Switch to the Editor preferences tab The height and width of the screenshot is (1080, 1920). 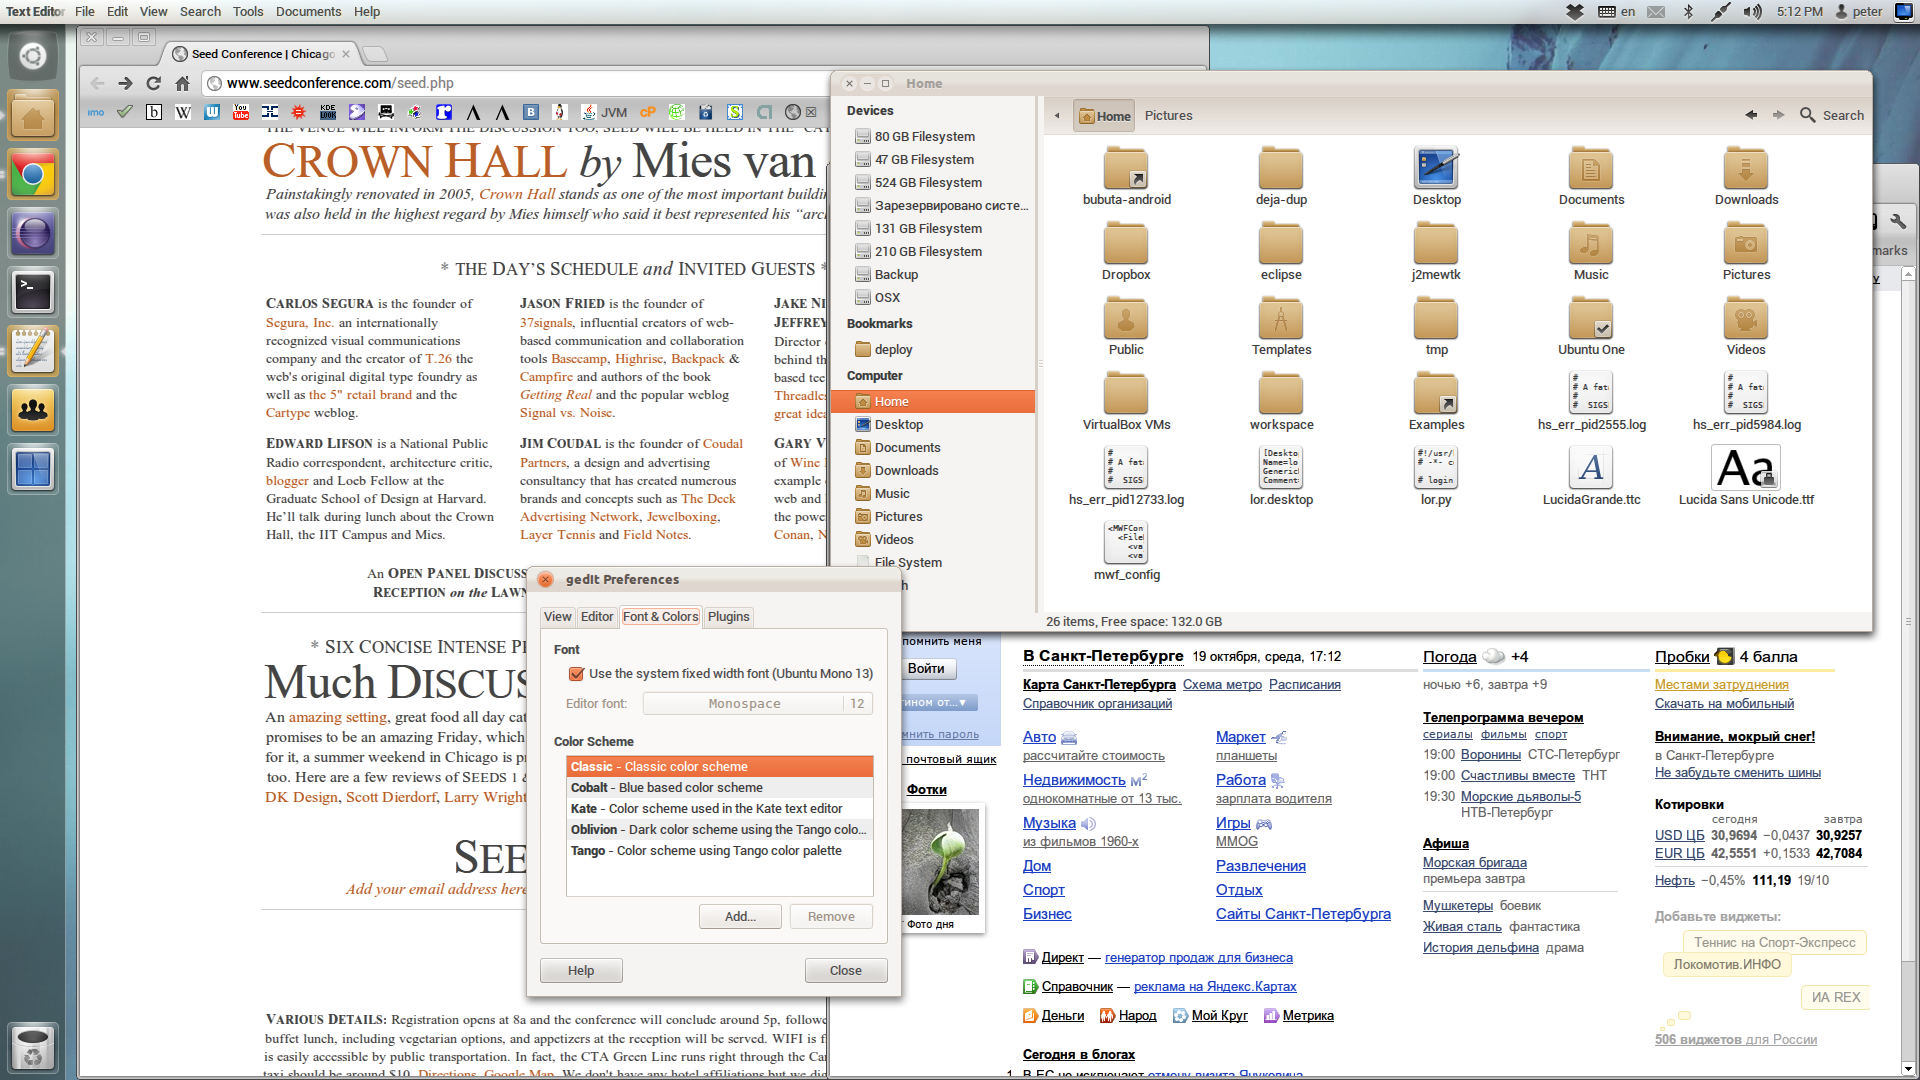[597, 617]
